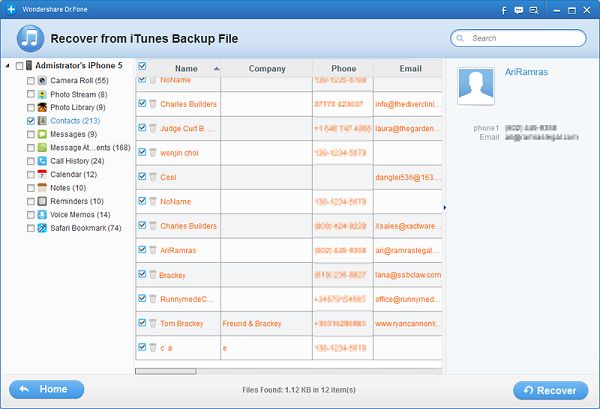The height and width of the screenshot is (409, 600).
Task: Uncheck the Contacts (213) checkbox
Action: [31, 121]
